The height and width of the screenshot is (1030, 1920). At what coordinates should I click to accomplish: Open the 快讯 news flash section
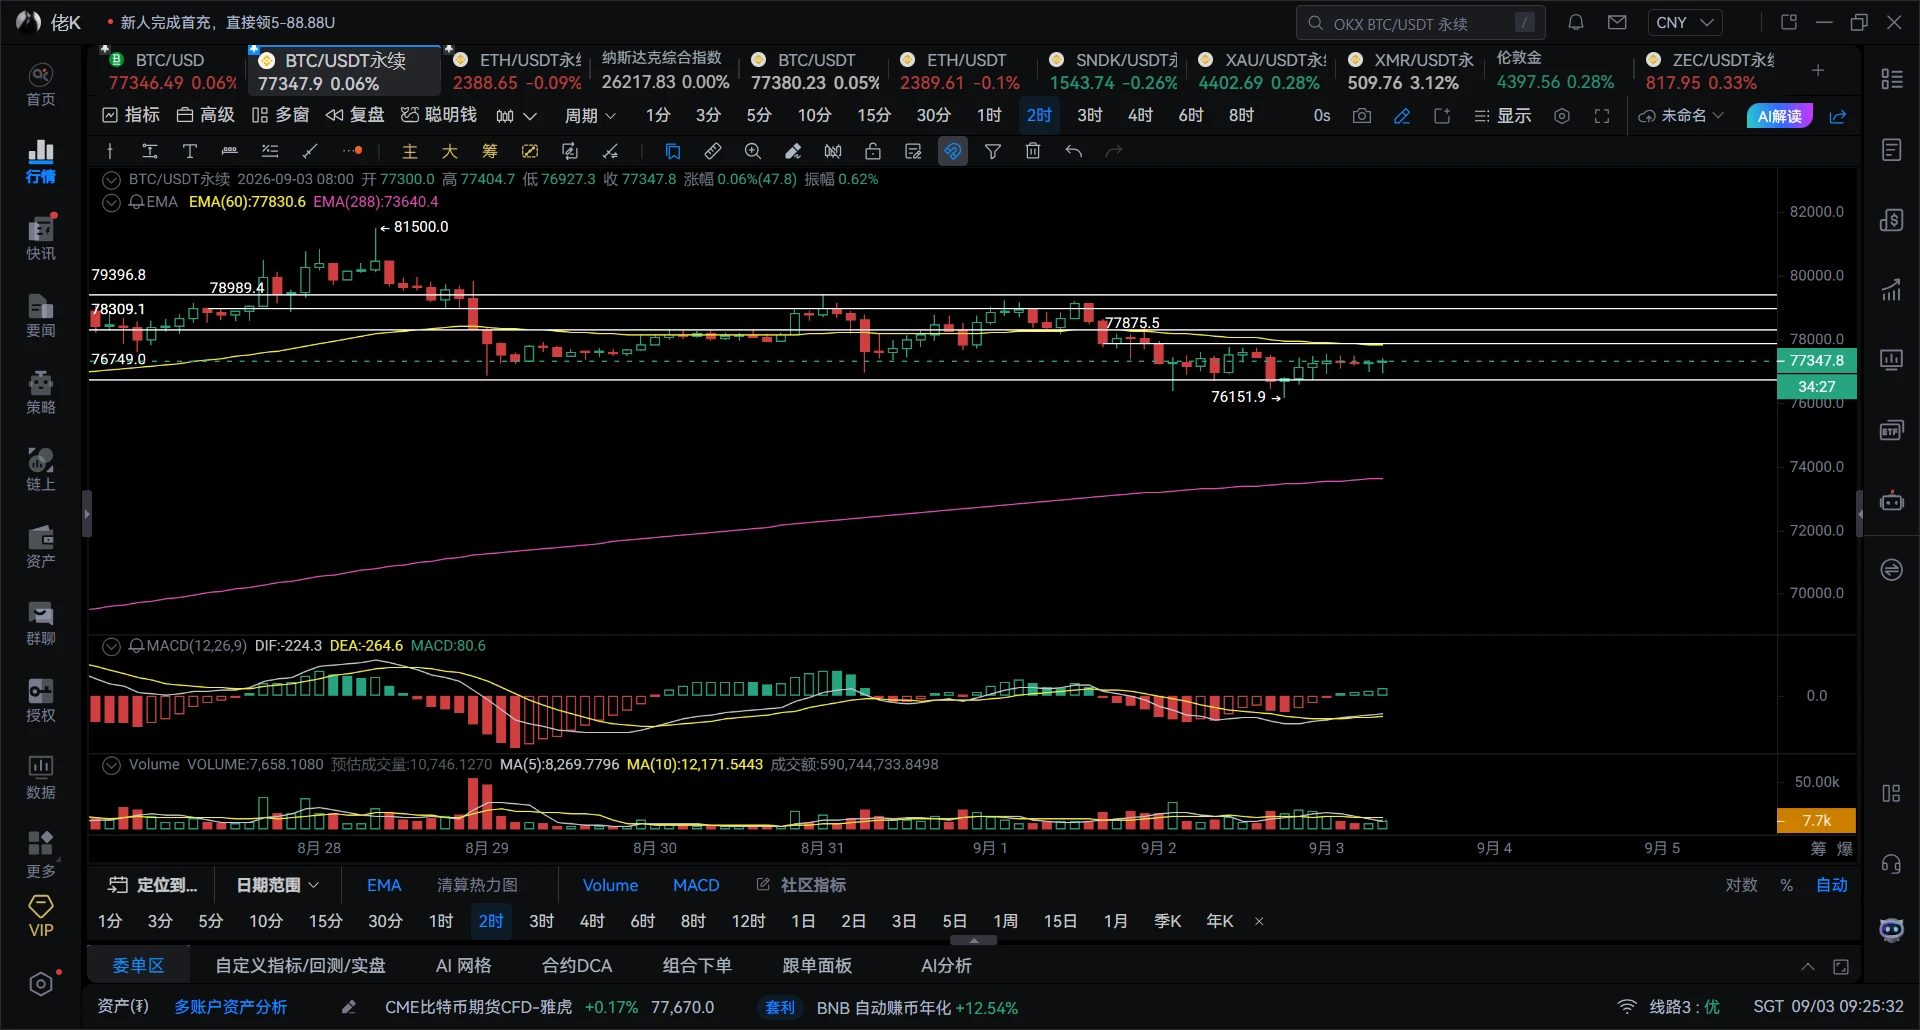41,238
